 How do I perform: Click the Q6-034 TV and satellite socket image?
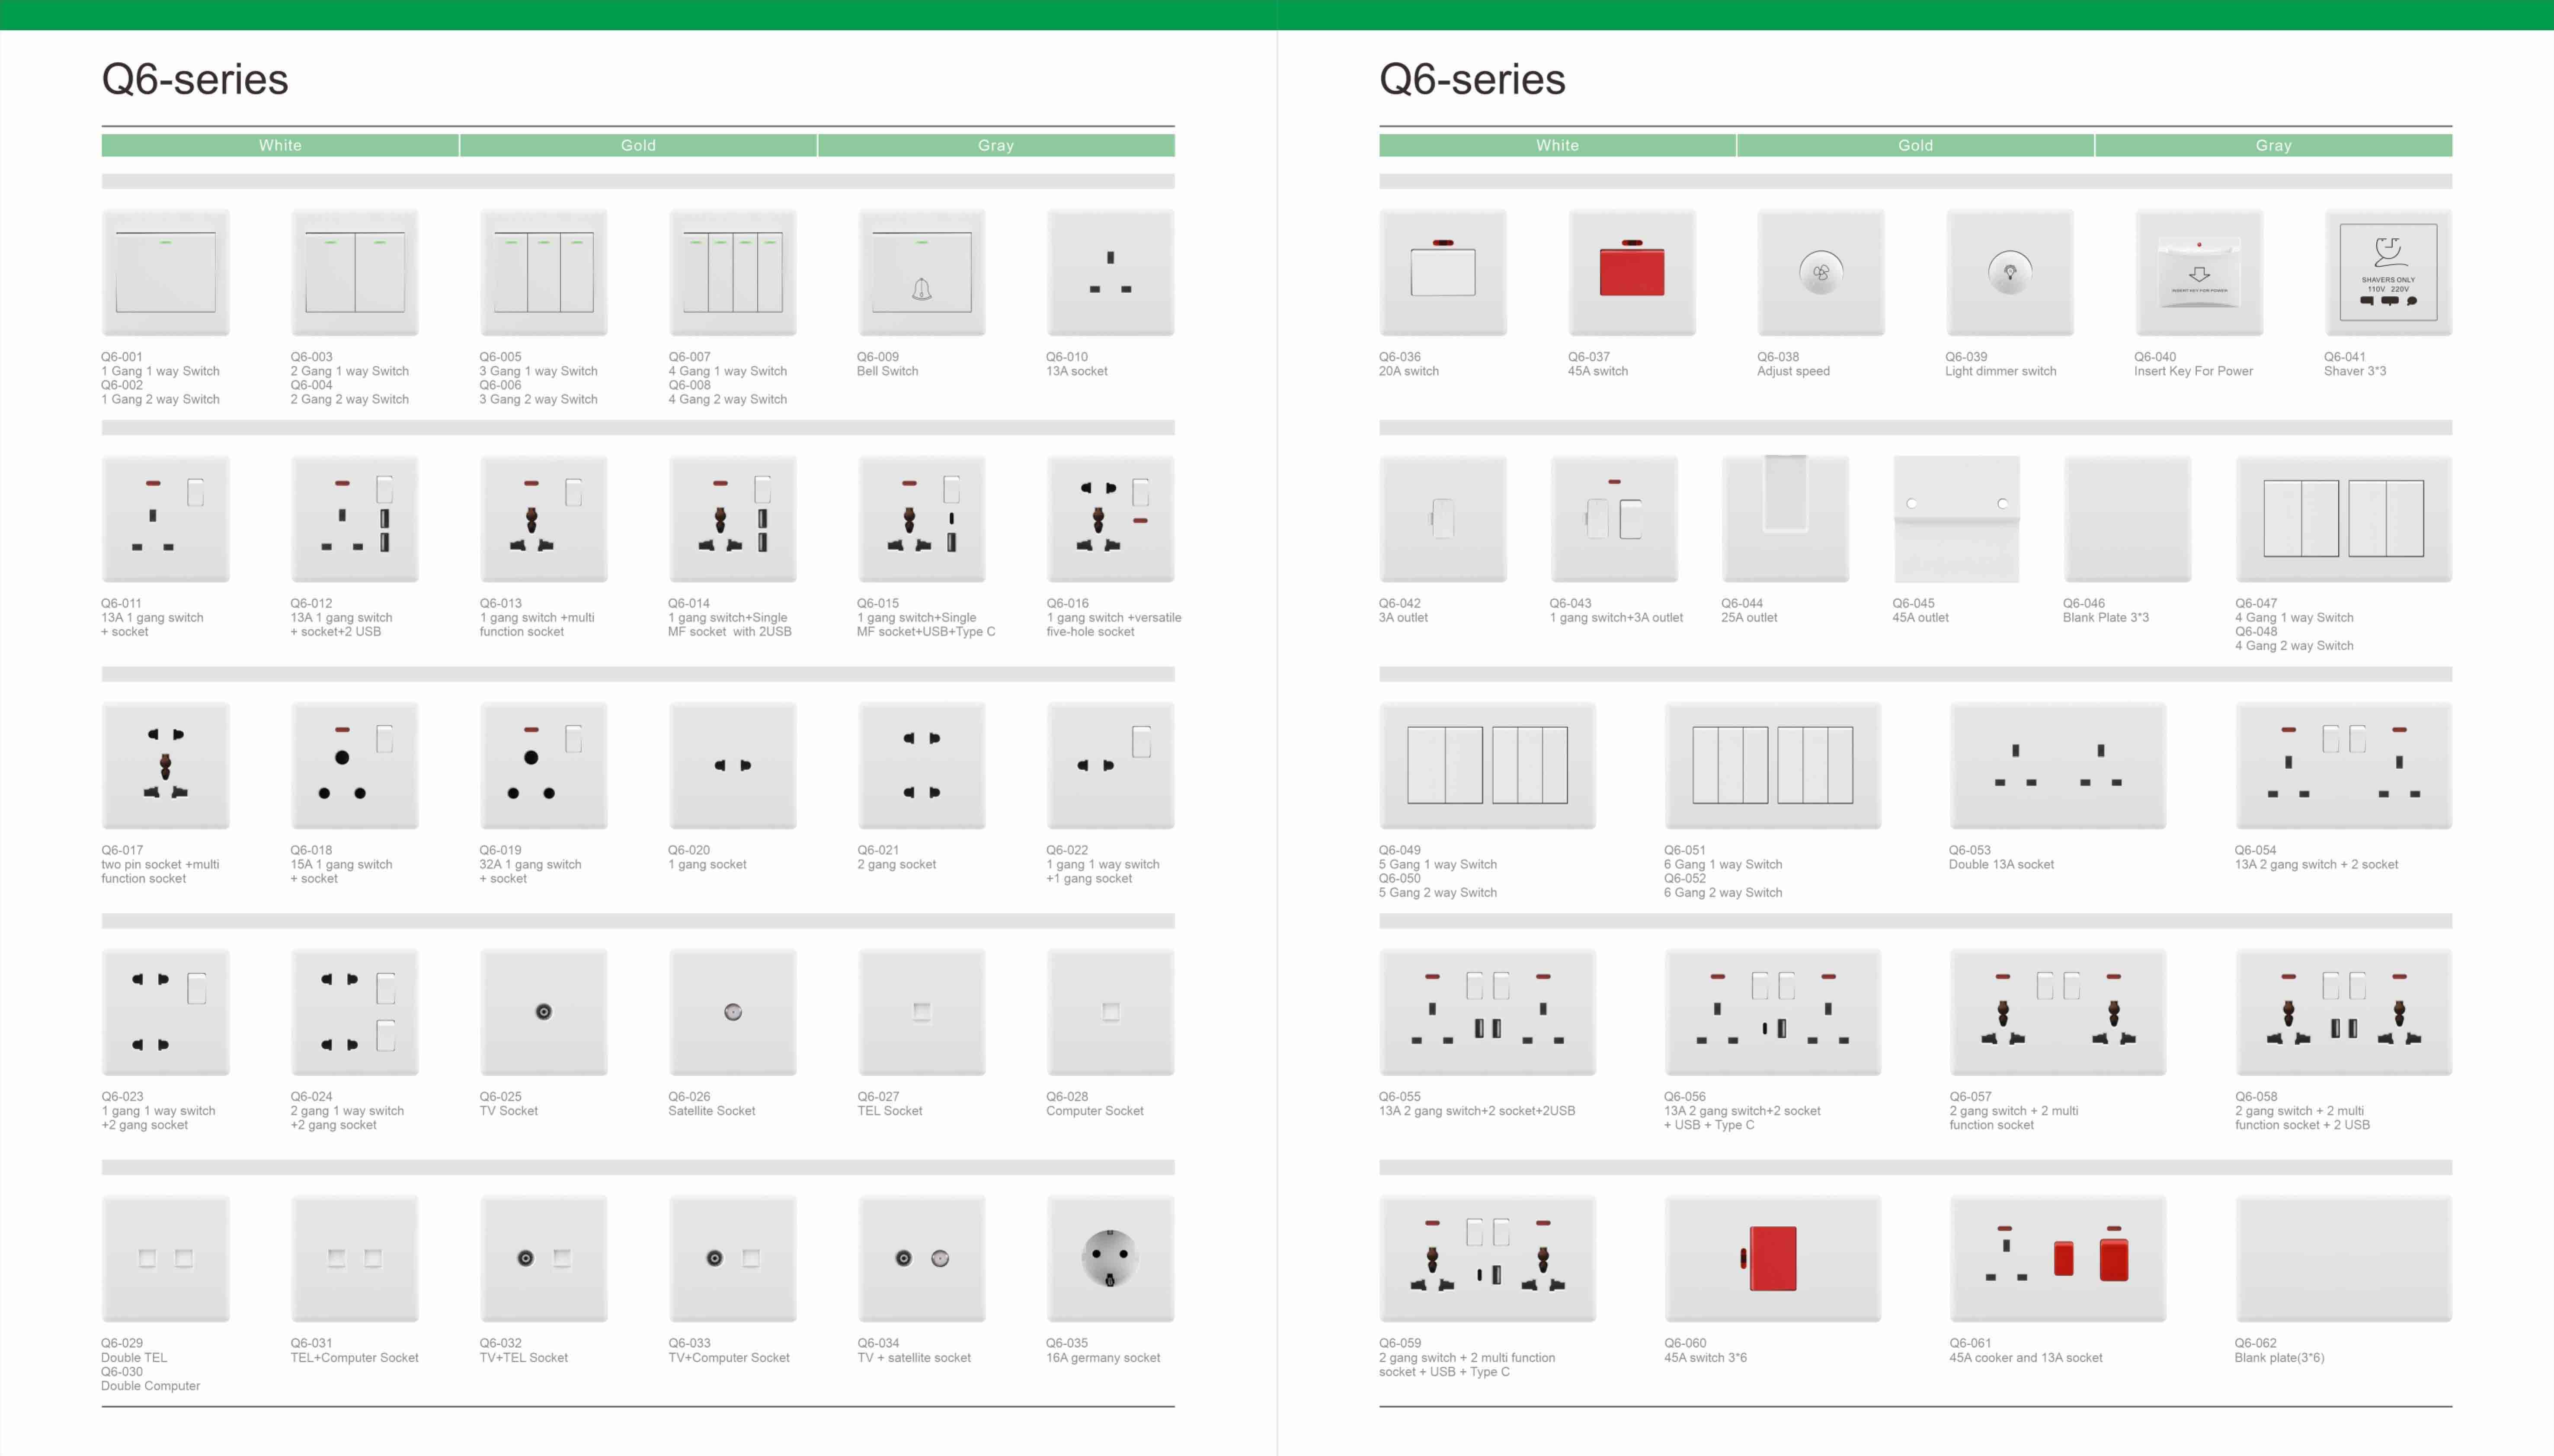tap(921, 1259)
